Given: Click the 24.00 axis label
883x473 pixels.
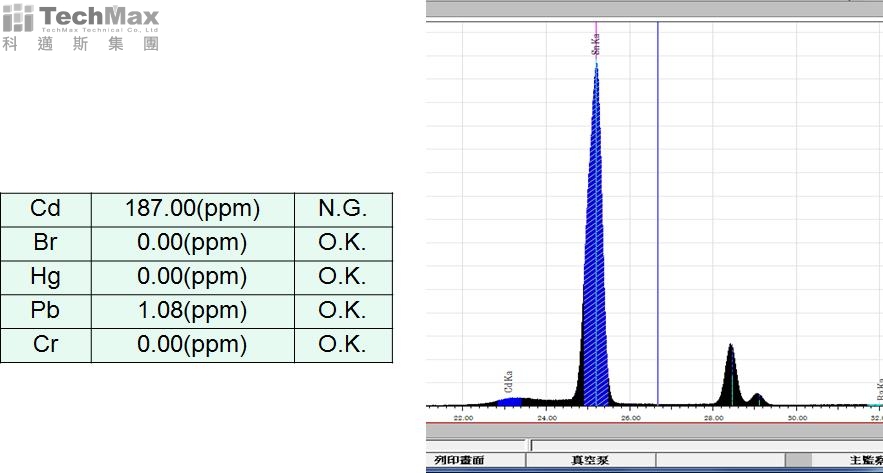Looking at the screenshot, I should click(x=547, y=418).
